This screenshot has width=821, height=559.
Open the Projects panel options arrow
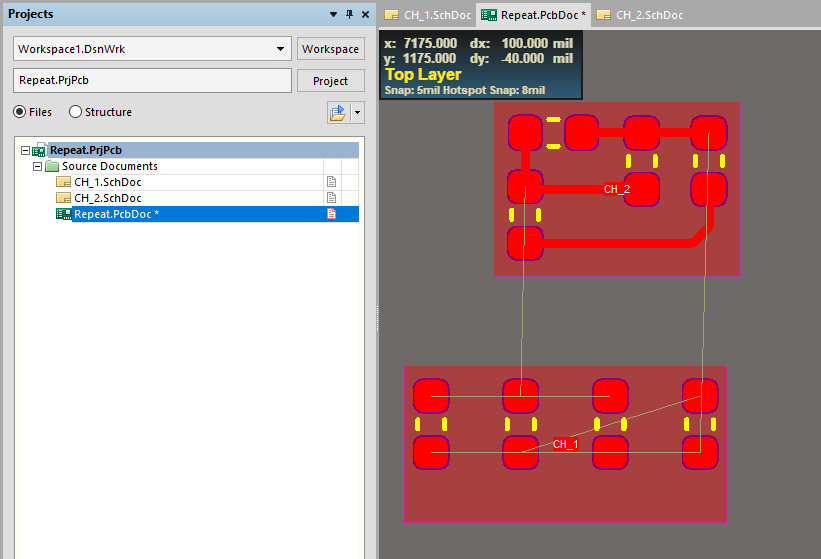(333, 15)
